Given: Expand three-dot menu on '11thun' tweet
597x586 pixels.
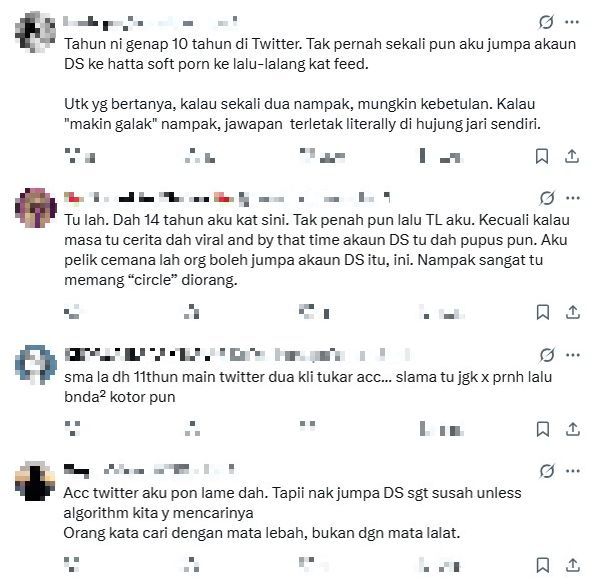Looking at the screenshot, I should point(573,355).
